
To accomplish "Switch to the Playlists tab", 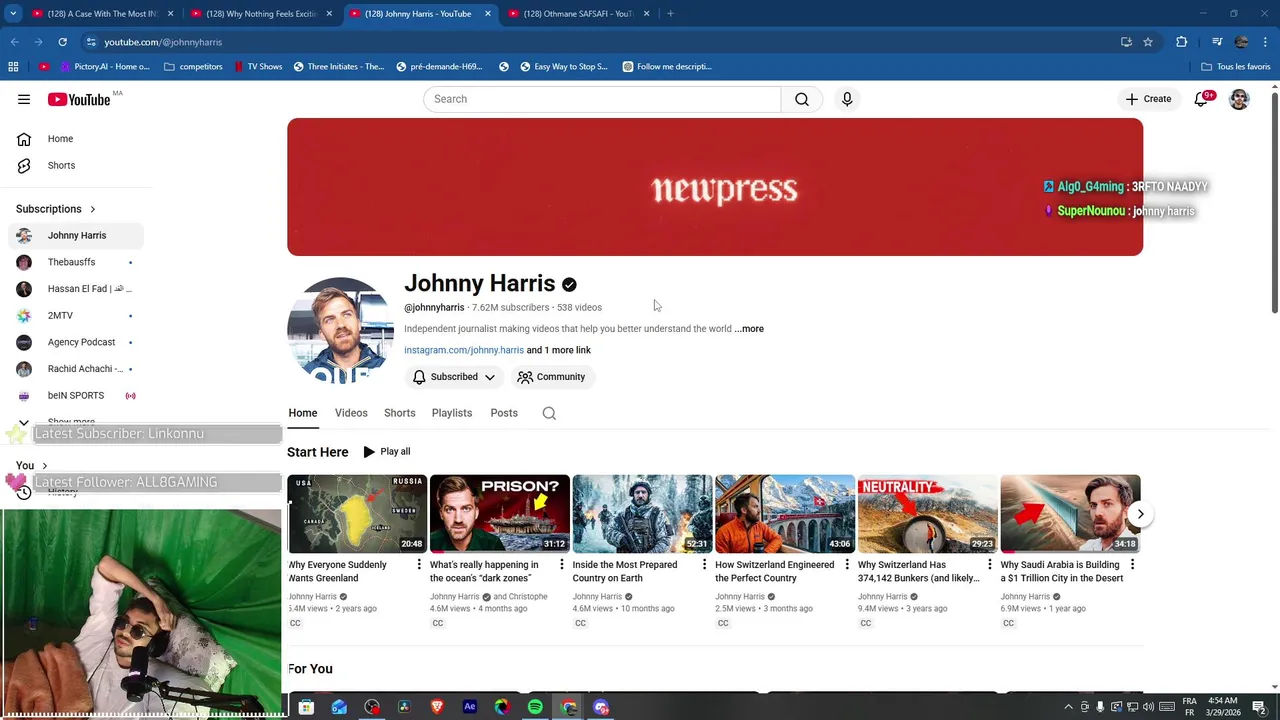I will point(452,413).
